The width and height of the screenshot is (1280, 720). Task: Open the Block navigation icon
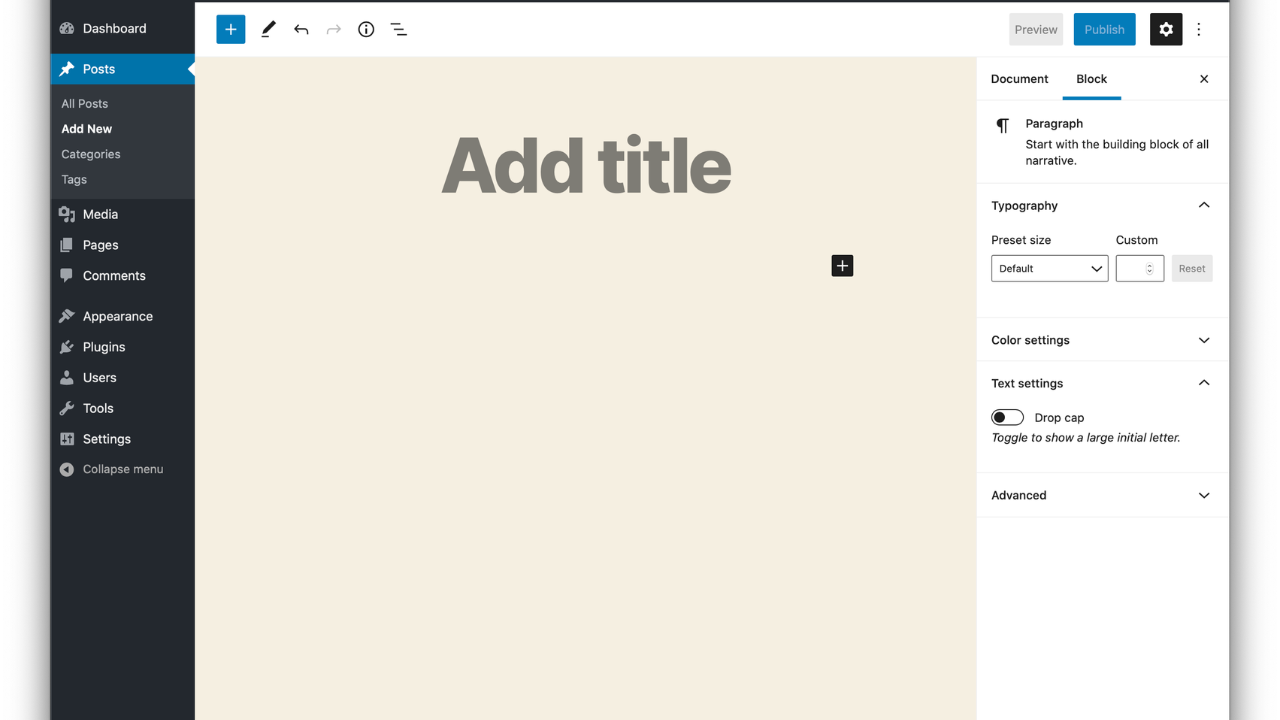coord(398,29)
